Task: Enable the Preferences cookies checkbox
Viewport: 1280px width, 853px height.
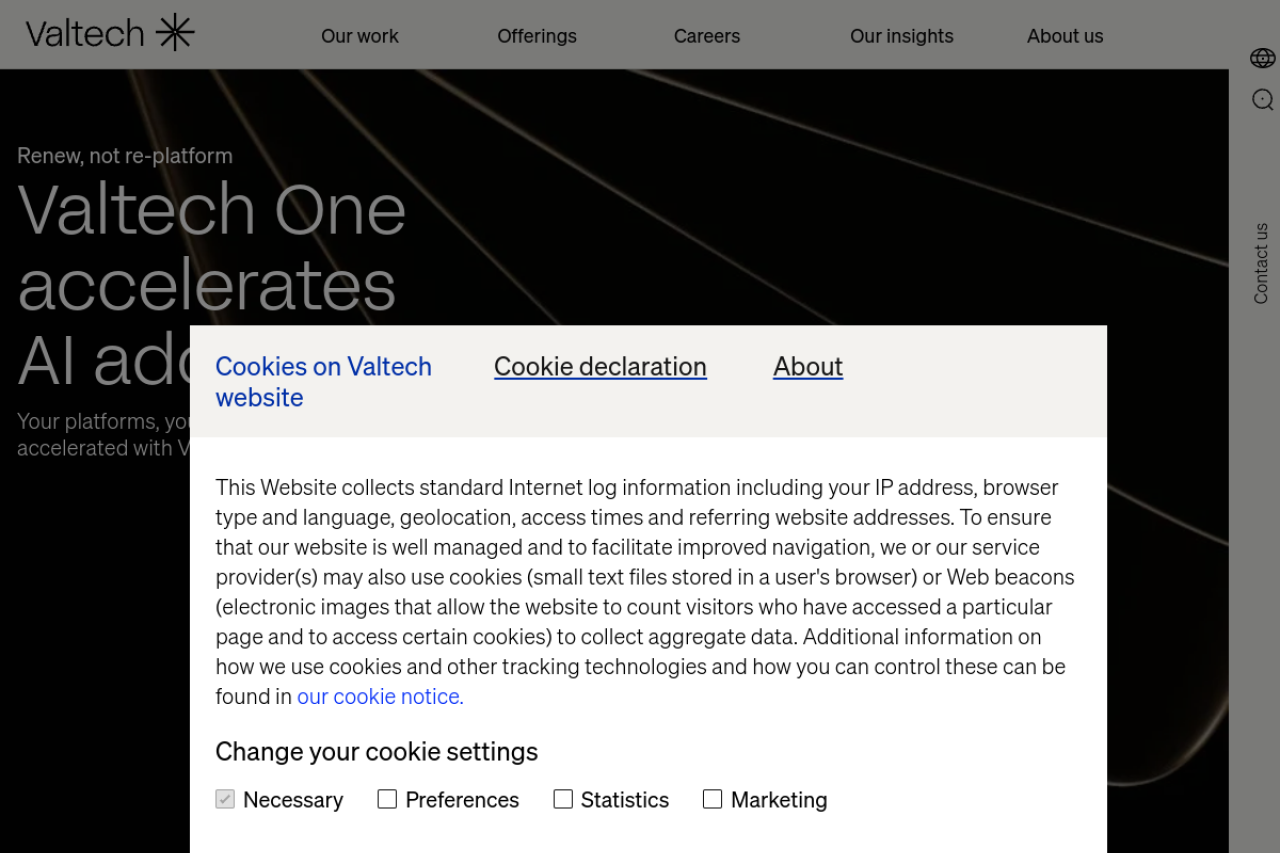Action: (387, 799)
